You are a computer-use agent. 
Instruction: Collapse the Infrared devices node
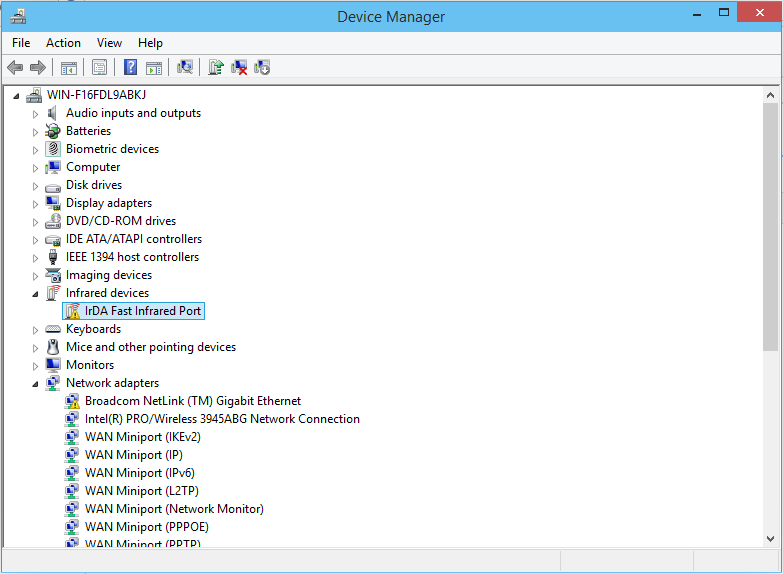pos(35,294)
